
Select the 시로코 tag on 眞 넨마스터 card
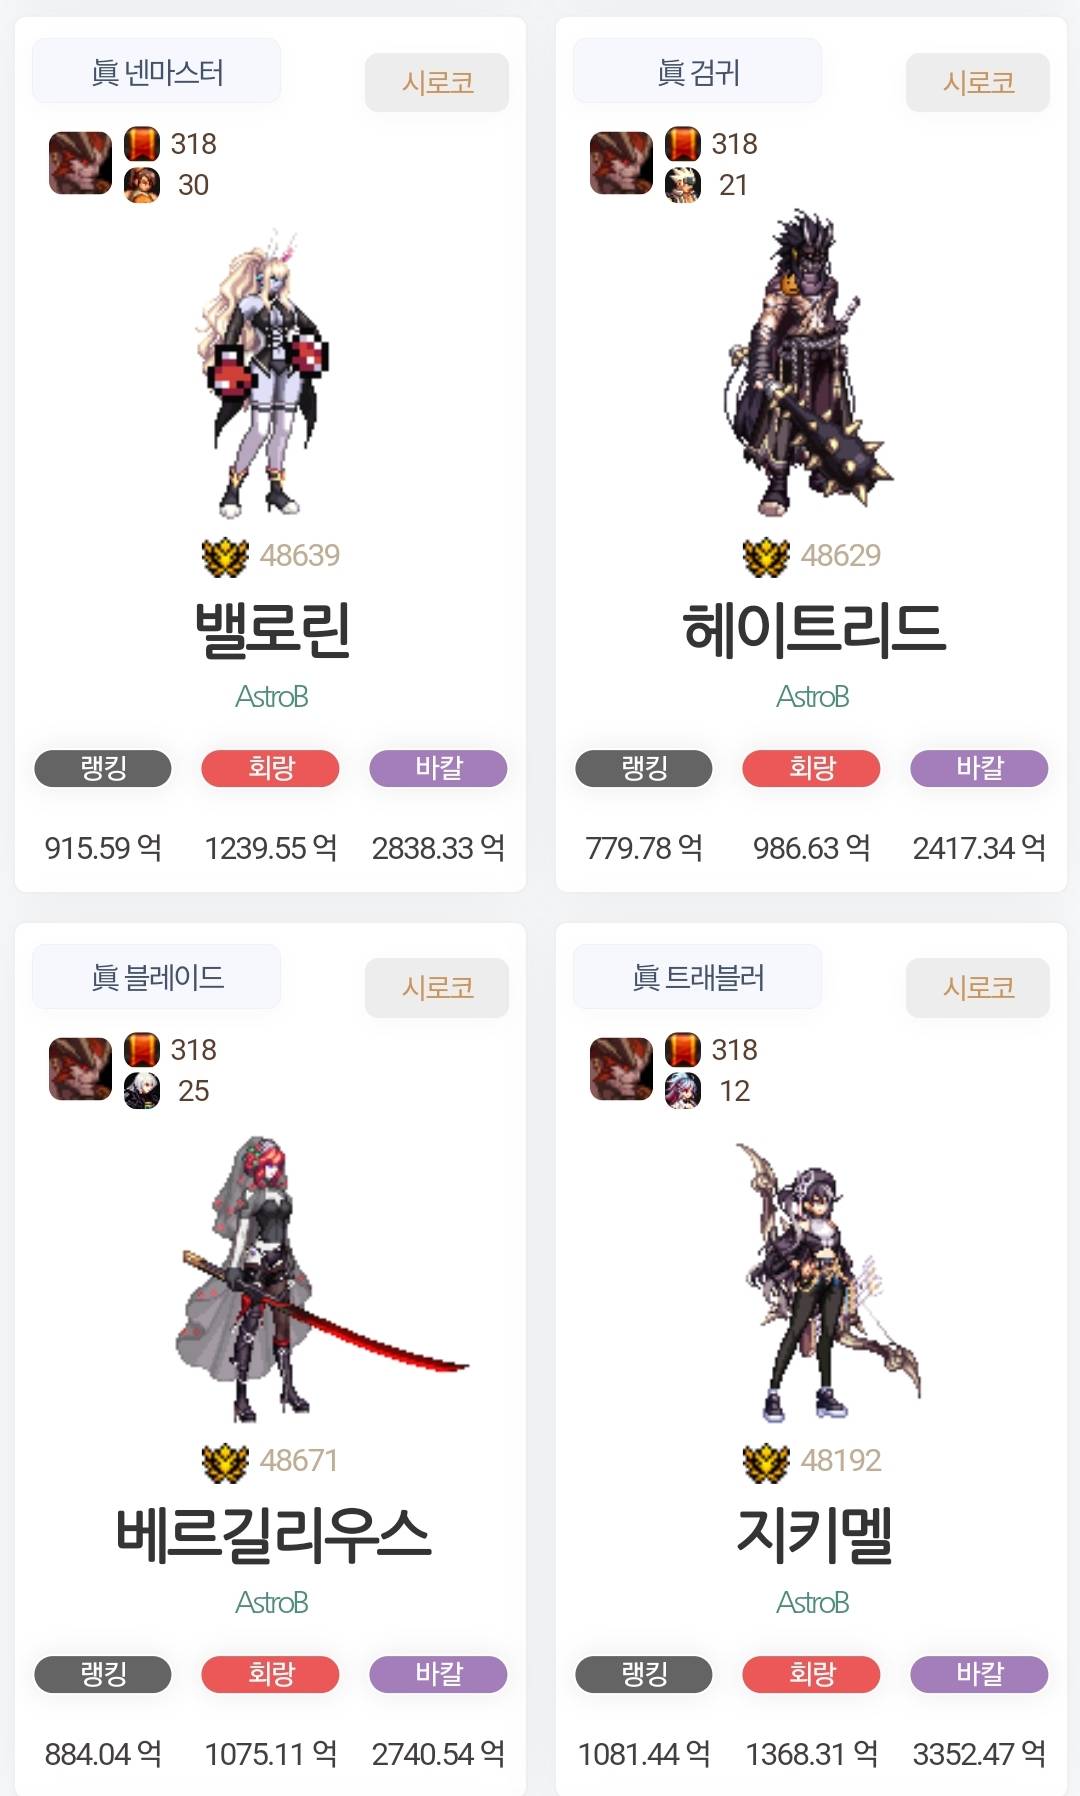click(437, 82)
